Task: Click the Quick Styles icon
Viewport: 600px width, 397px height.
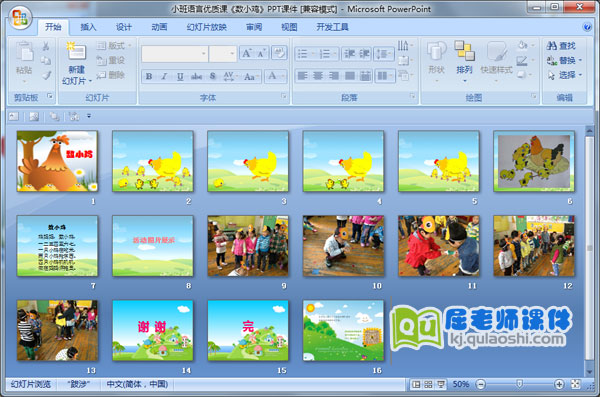Action: tap(496, 51)
